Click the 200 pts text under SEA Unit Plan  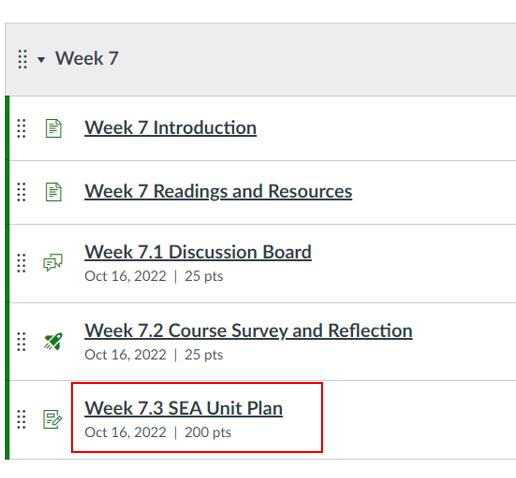208,432
